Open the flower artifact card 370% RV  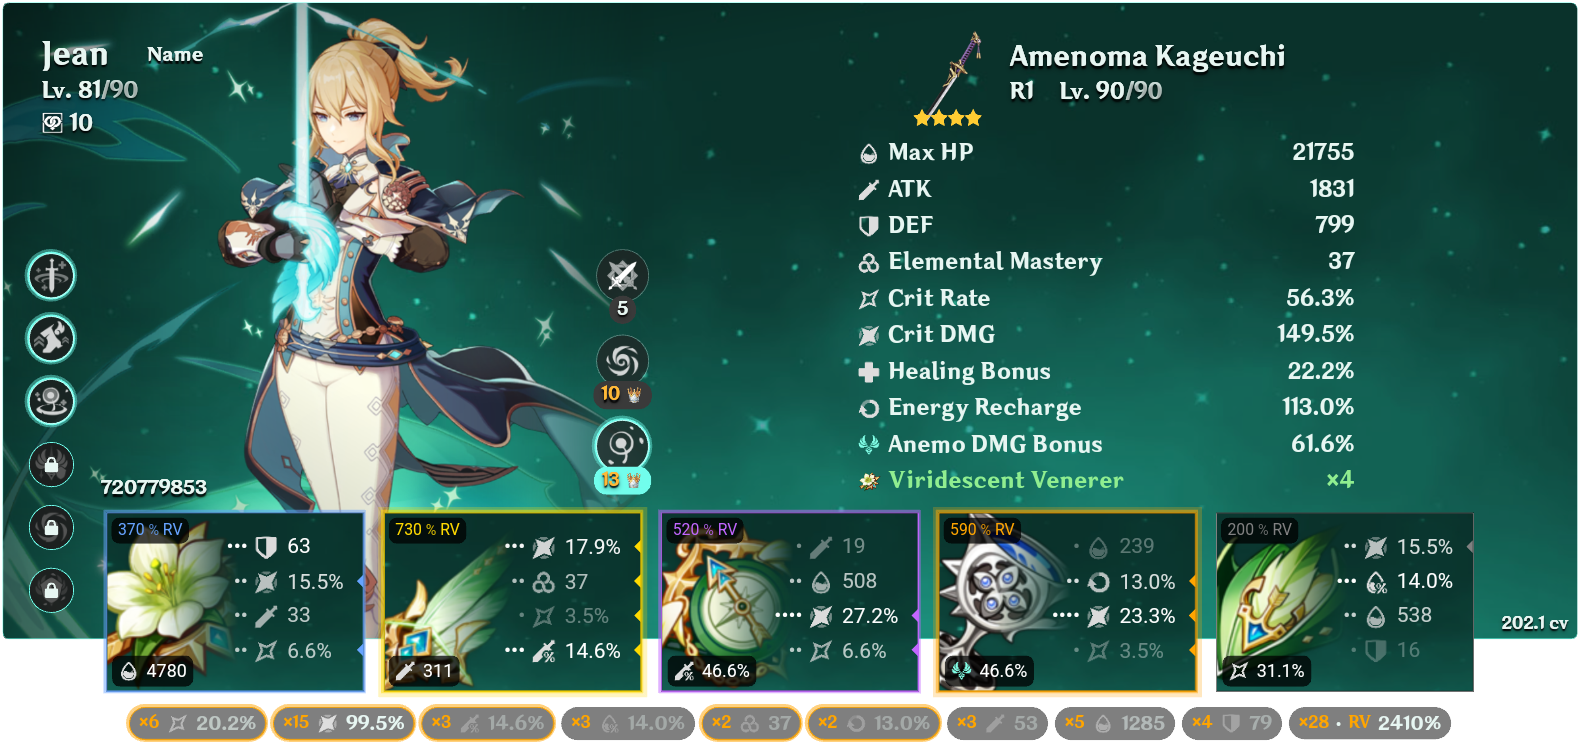pos(235,602)
